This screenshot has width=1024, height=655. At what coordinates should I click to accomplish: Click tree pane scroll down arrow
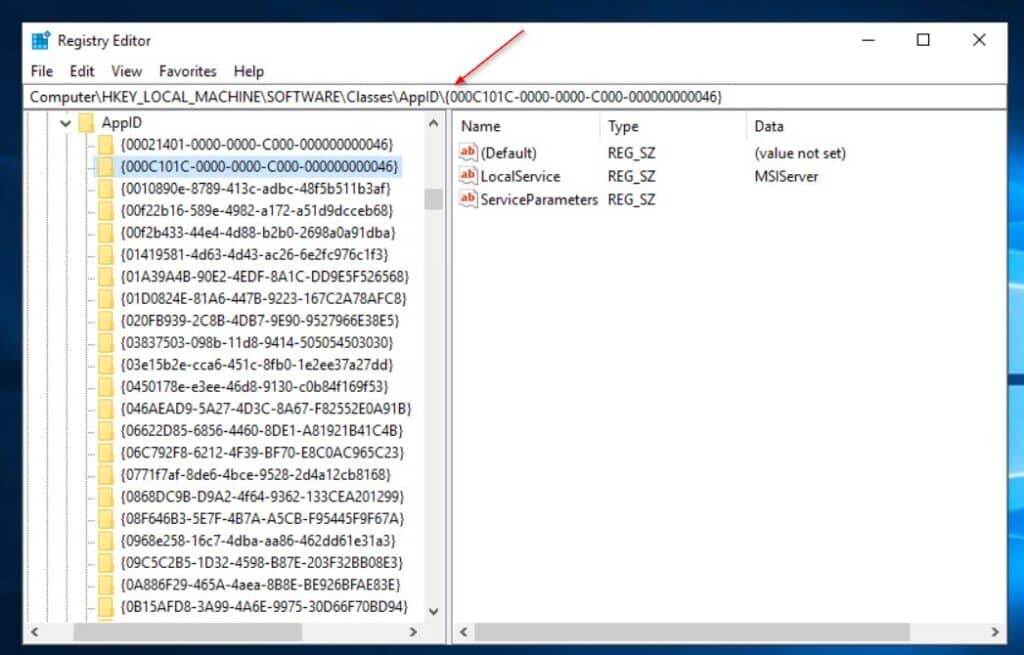pyautogui.click(x=434, y=611)
